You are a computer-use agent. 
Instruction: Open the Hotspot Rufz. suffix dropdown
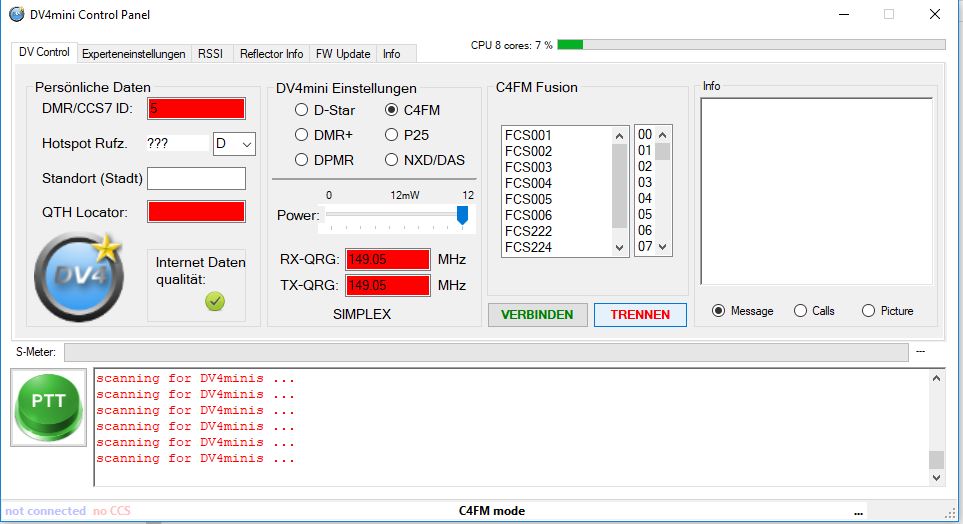[x=235, y=144]
